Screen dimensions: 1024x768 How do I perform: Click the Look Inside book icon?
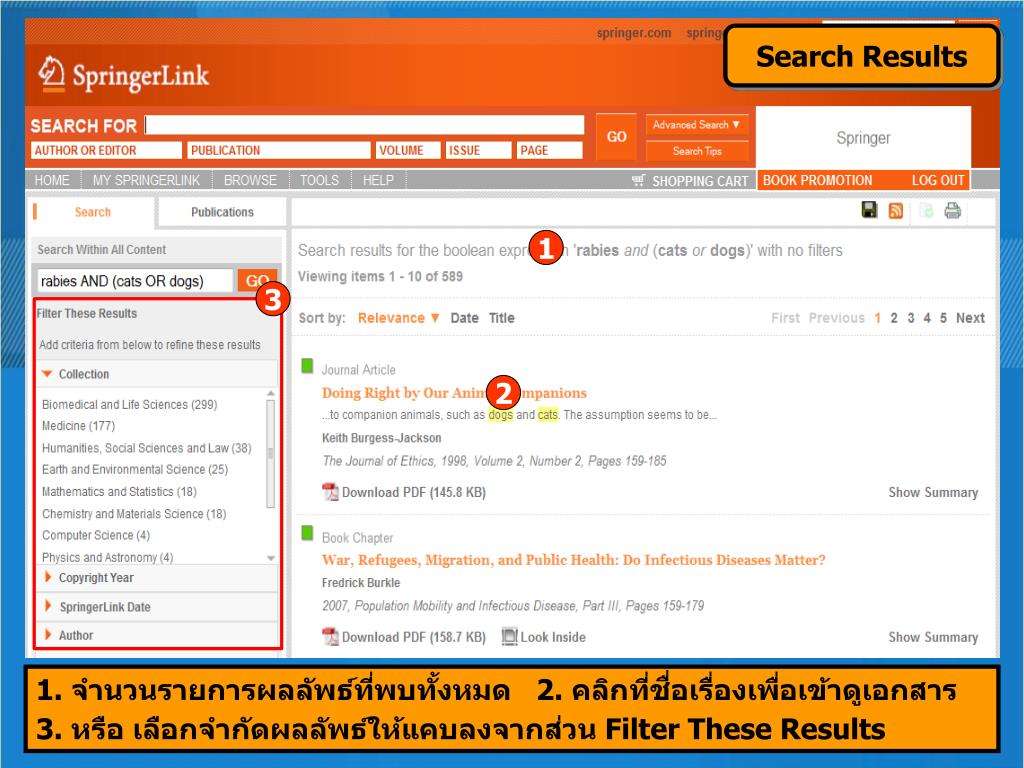[509, 636]
